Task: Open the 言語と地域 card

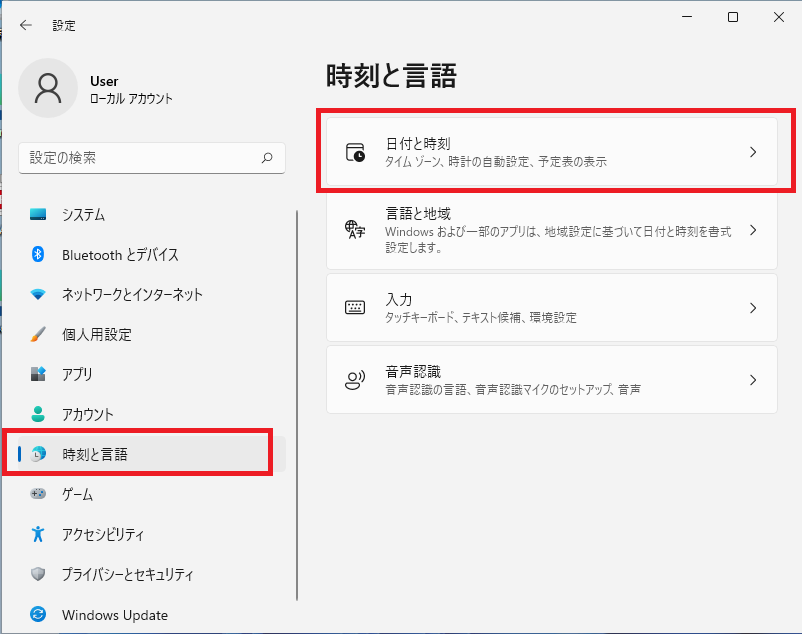Action: 552,230
